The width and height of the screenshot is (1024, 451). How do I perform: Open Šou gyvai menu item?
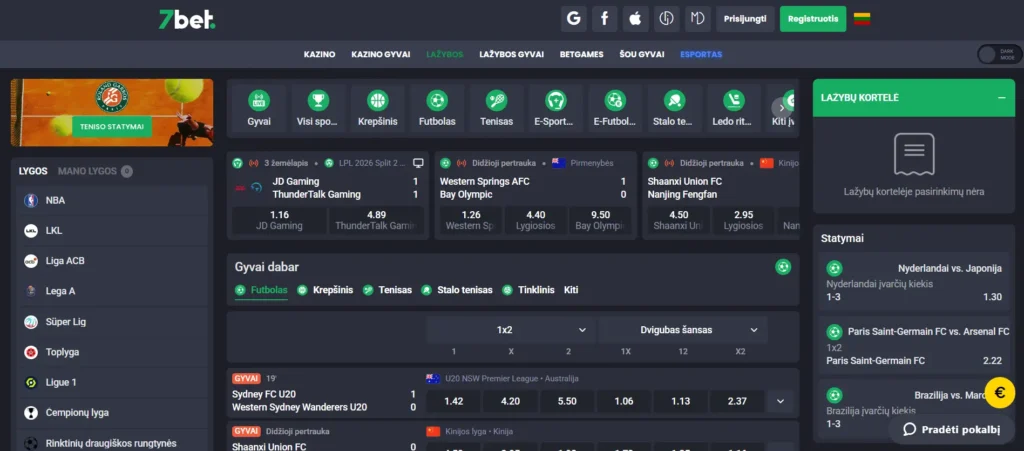click(x=642, y=54)
